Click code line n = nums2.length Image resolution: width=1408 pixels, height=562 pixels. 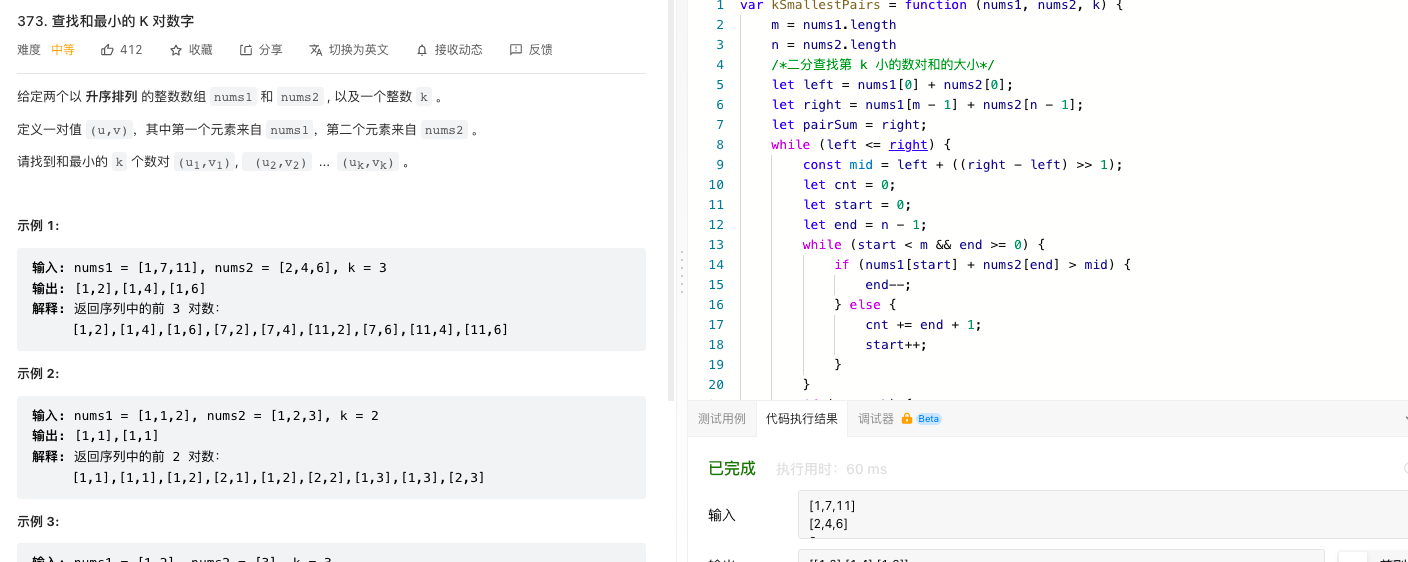pyautogui.click(x=834, y=45)
